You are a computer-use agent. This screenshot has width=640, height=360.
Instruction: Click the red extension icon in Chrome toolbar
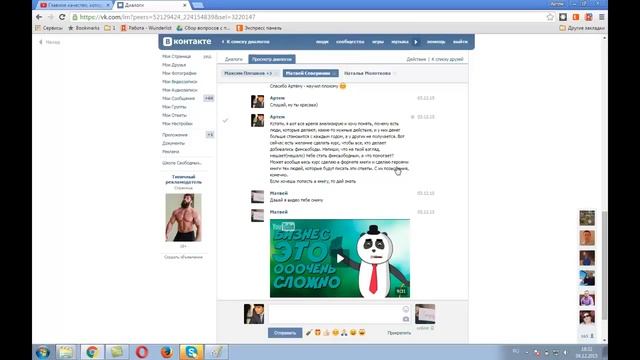[x=588, y=17]
